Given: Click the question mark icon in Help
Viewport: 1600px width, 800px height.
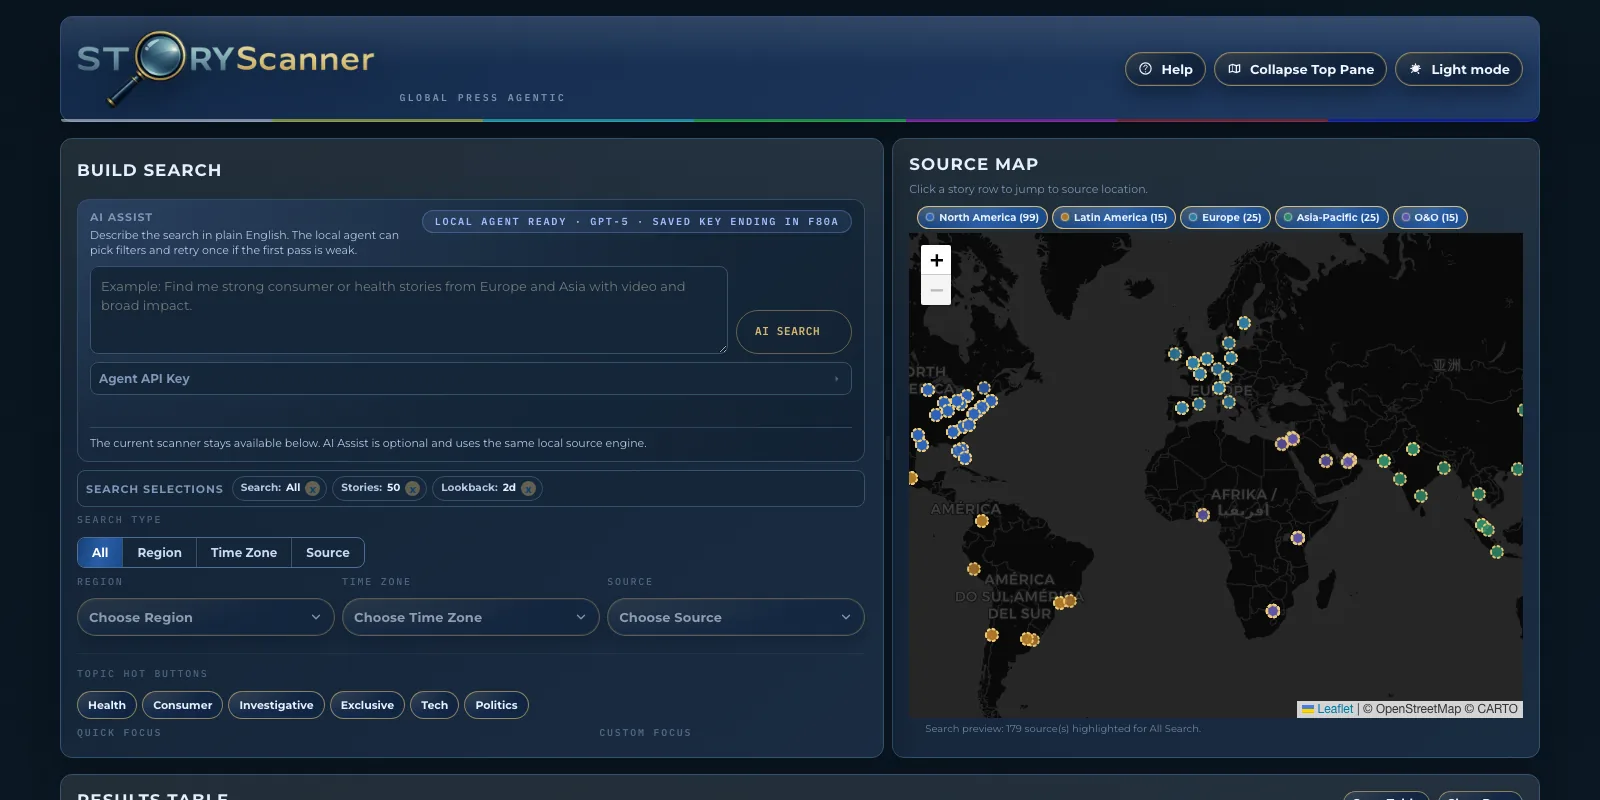Looking at the screenshot, I should coord(1145,69).
